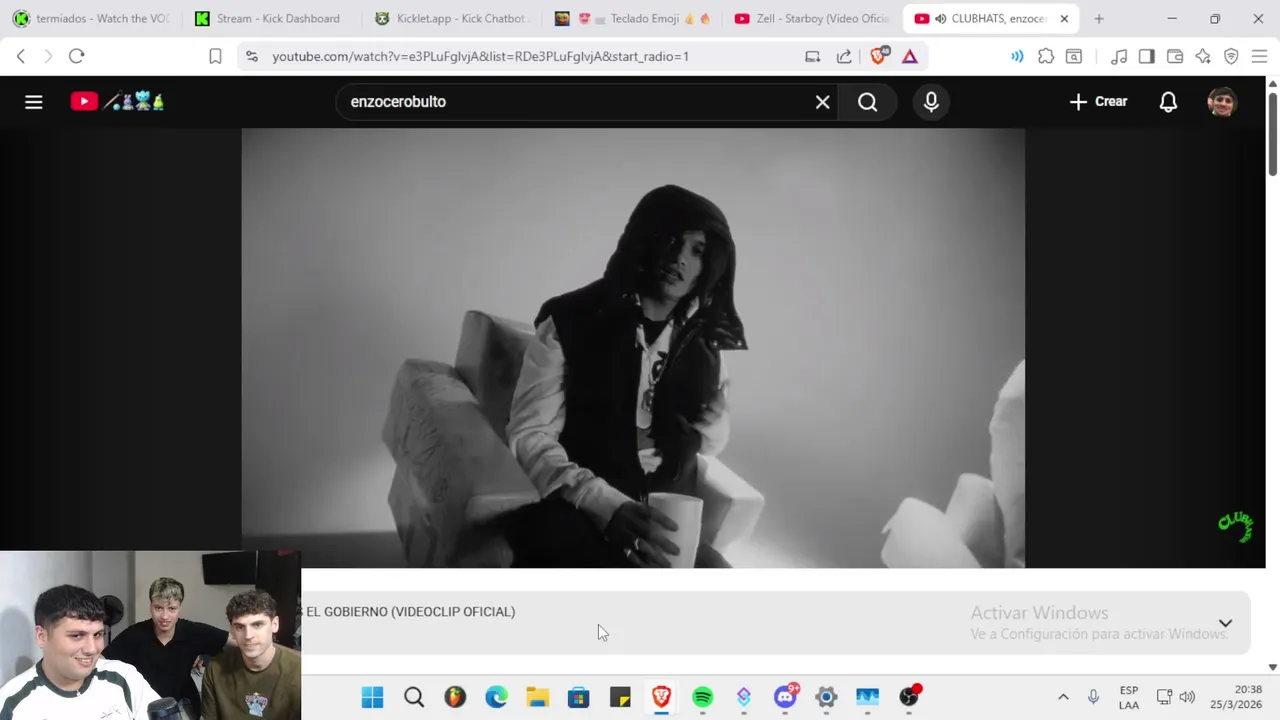Open Brave VPN shield icon
Viewport: 1280px width, 720px height.
pyautogui.click(x=1231, y=57)
